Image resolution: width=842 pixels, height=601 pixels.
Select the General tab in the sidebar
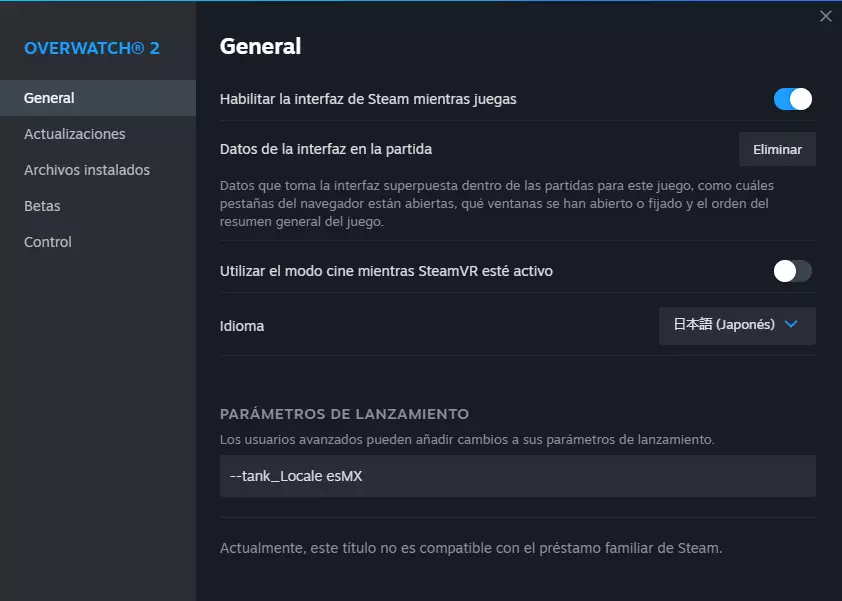pos(49,98)
